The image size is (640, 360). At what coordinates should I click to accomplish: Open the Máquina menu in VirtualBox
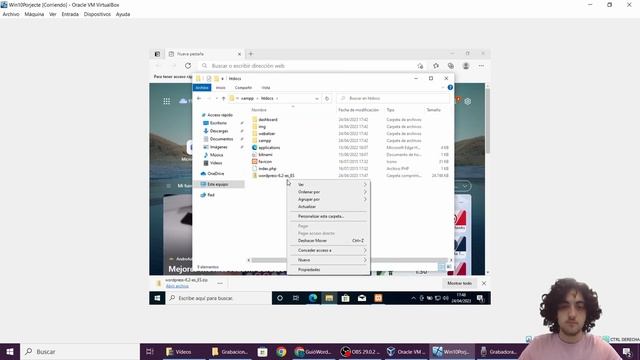pos(34,14)
